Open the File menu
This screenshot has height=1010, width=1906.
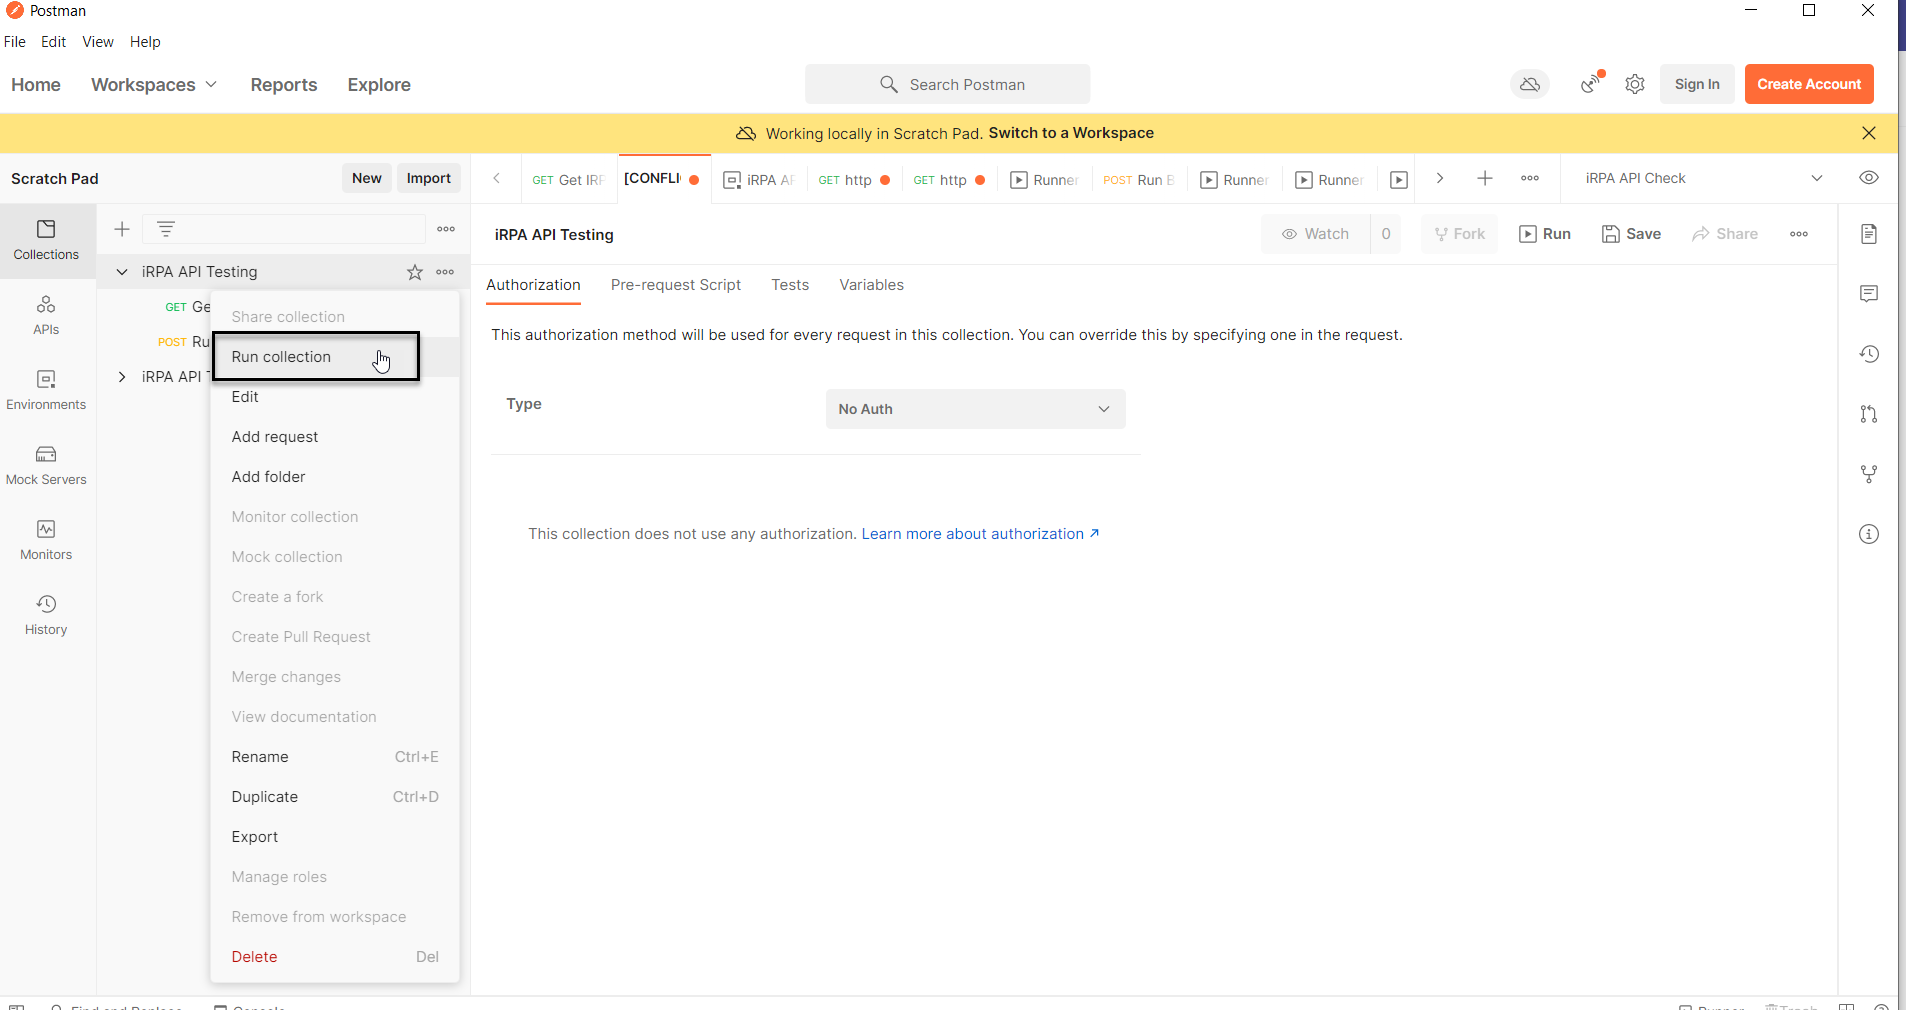pos(15,42)
